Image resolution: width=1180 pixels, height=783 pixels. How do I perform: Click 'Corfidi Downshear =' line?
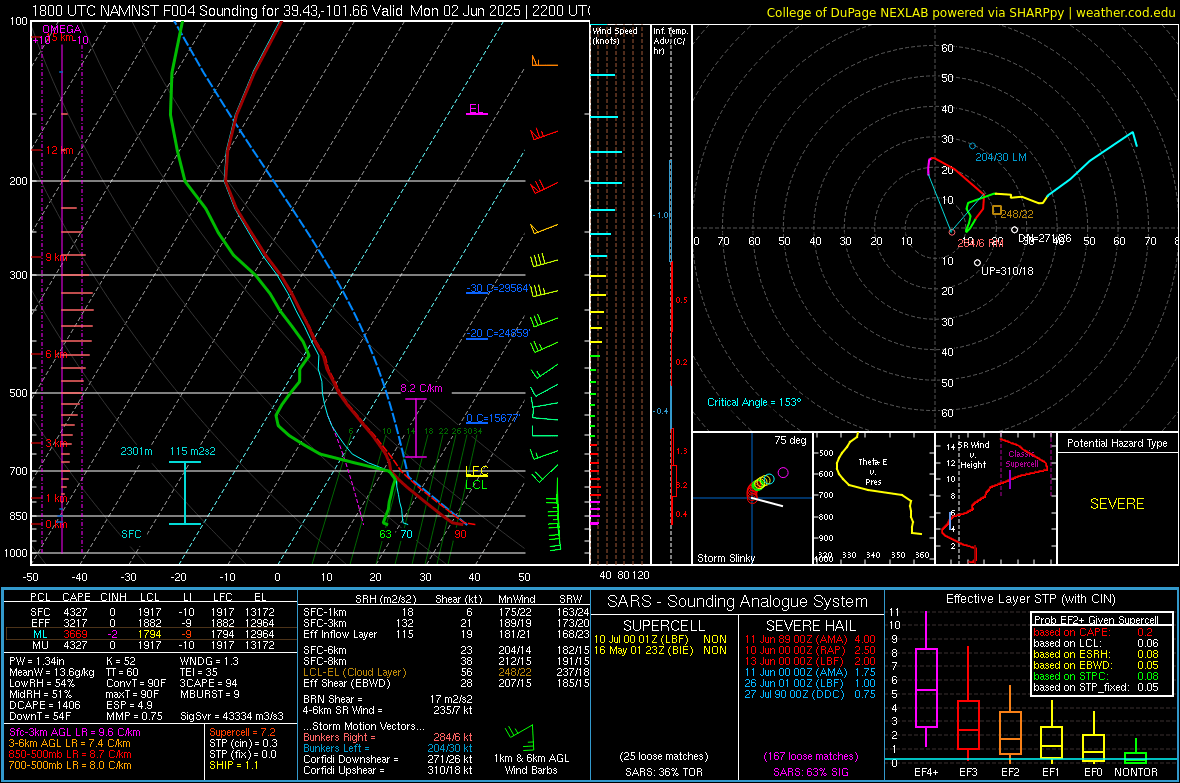(x=388, y=759)
